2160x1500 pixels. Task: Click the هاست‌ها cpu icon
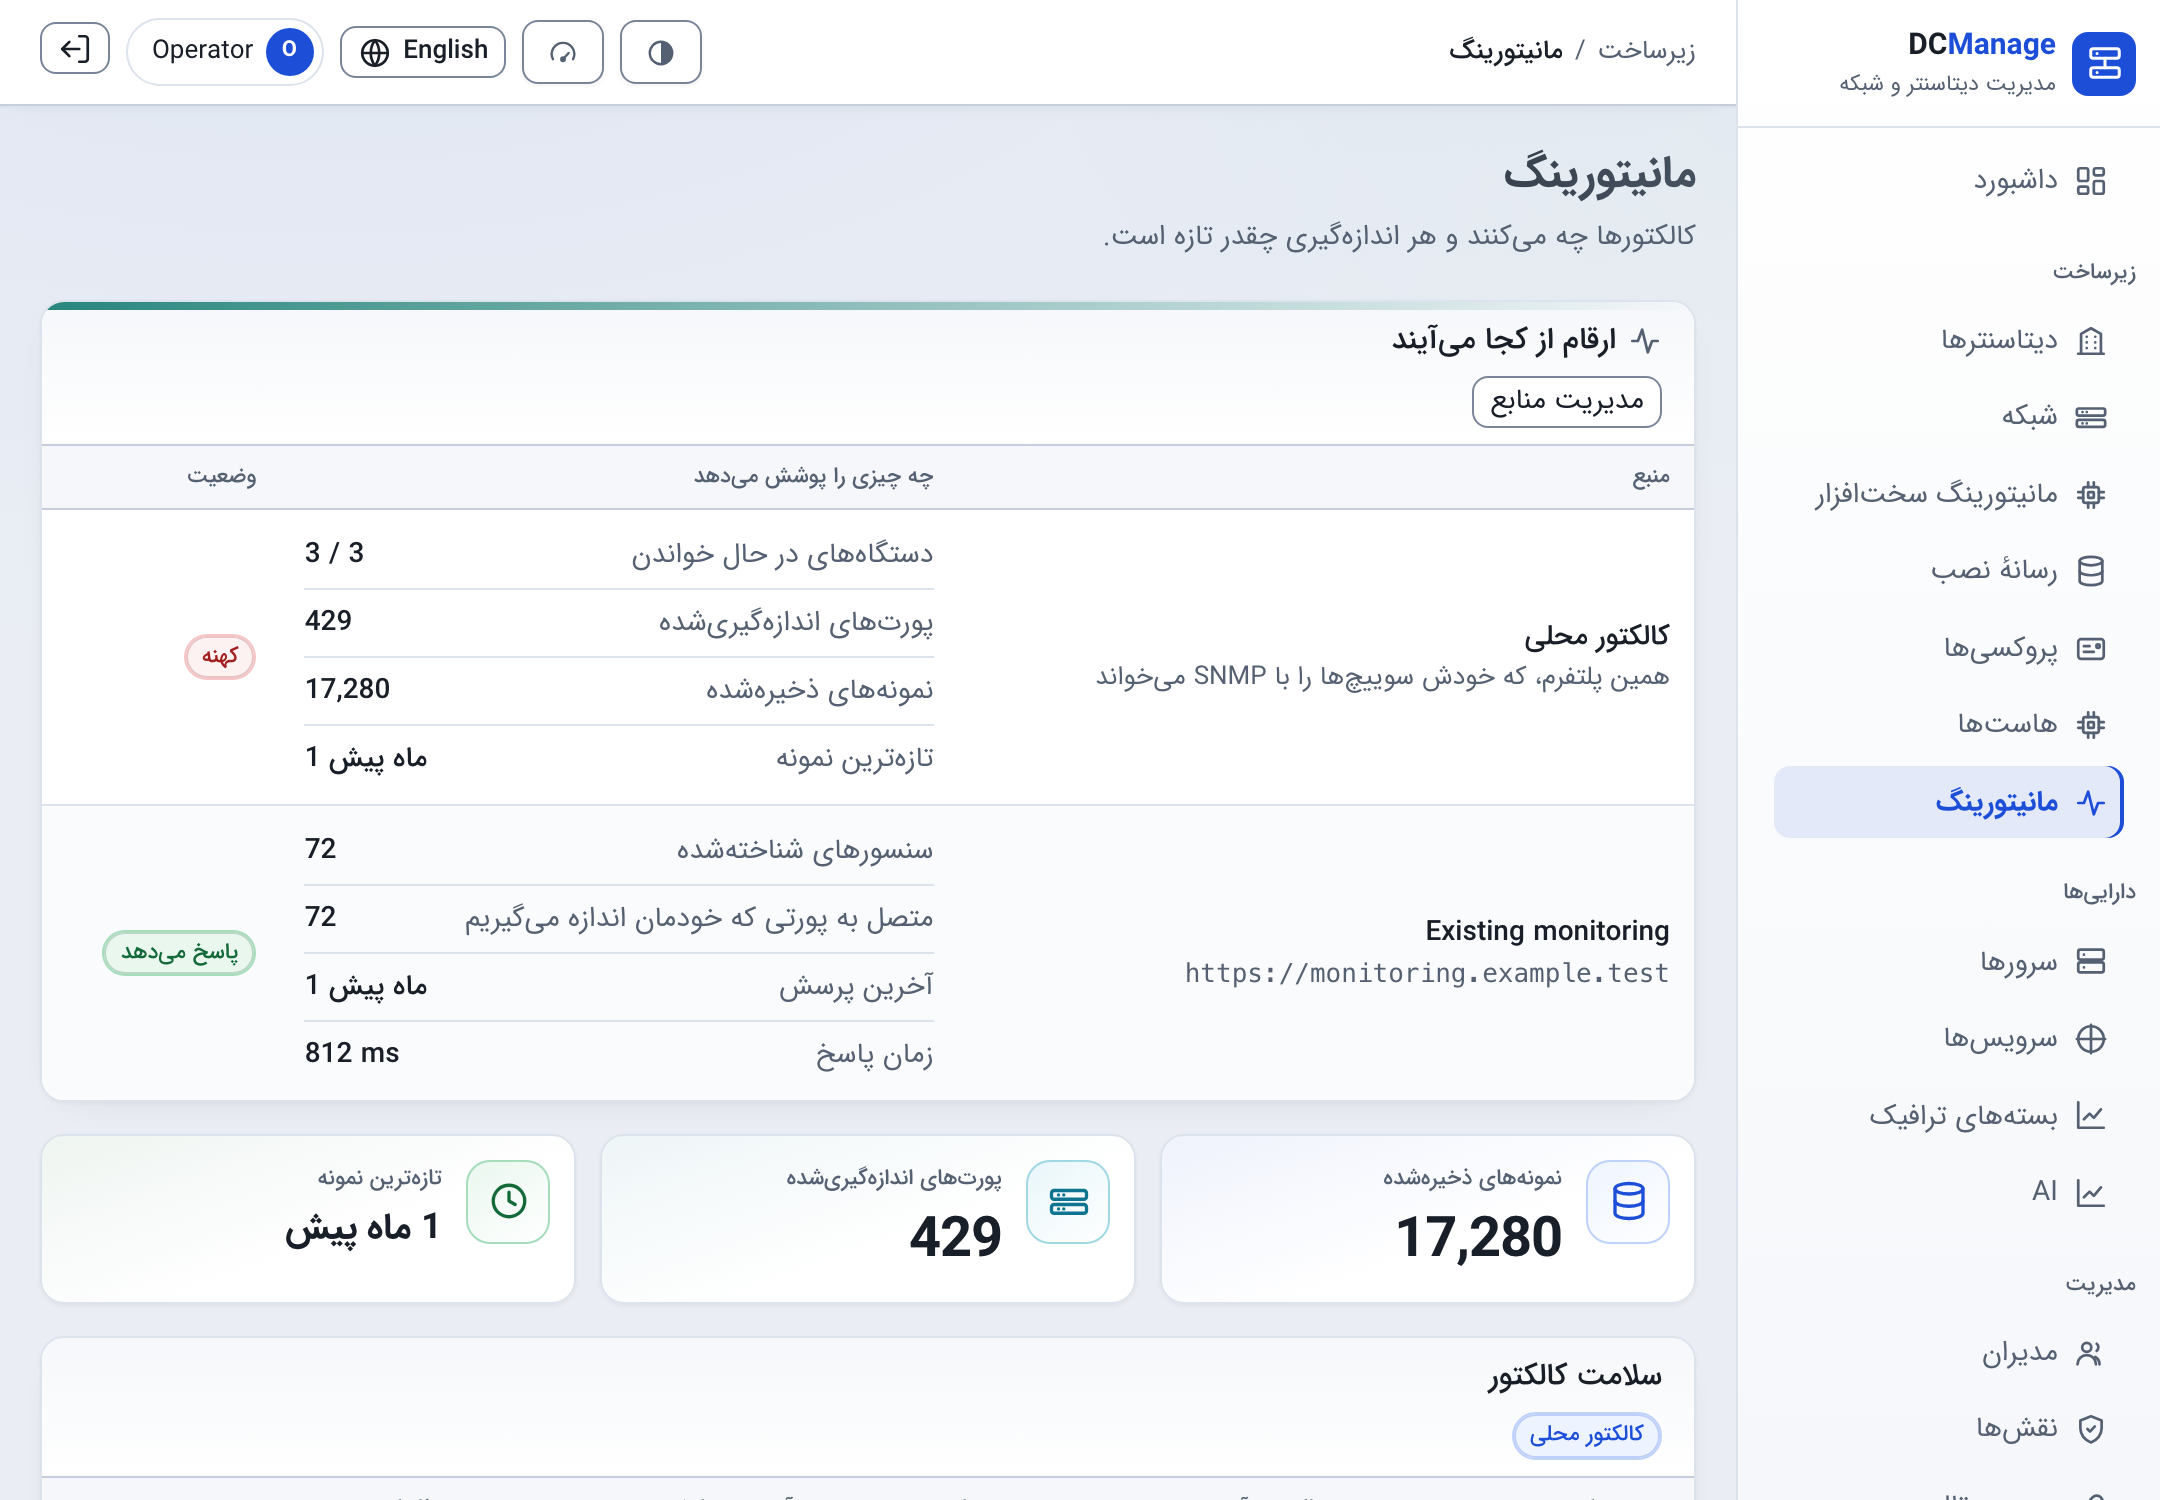click(2090, 724)
